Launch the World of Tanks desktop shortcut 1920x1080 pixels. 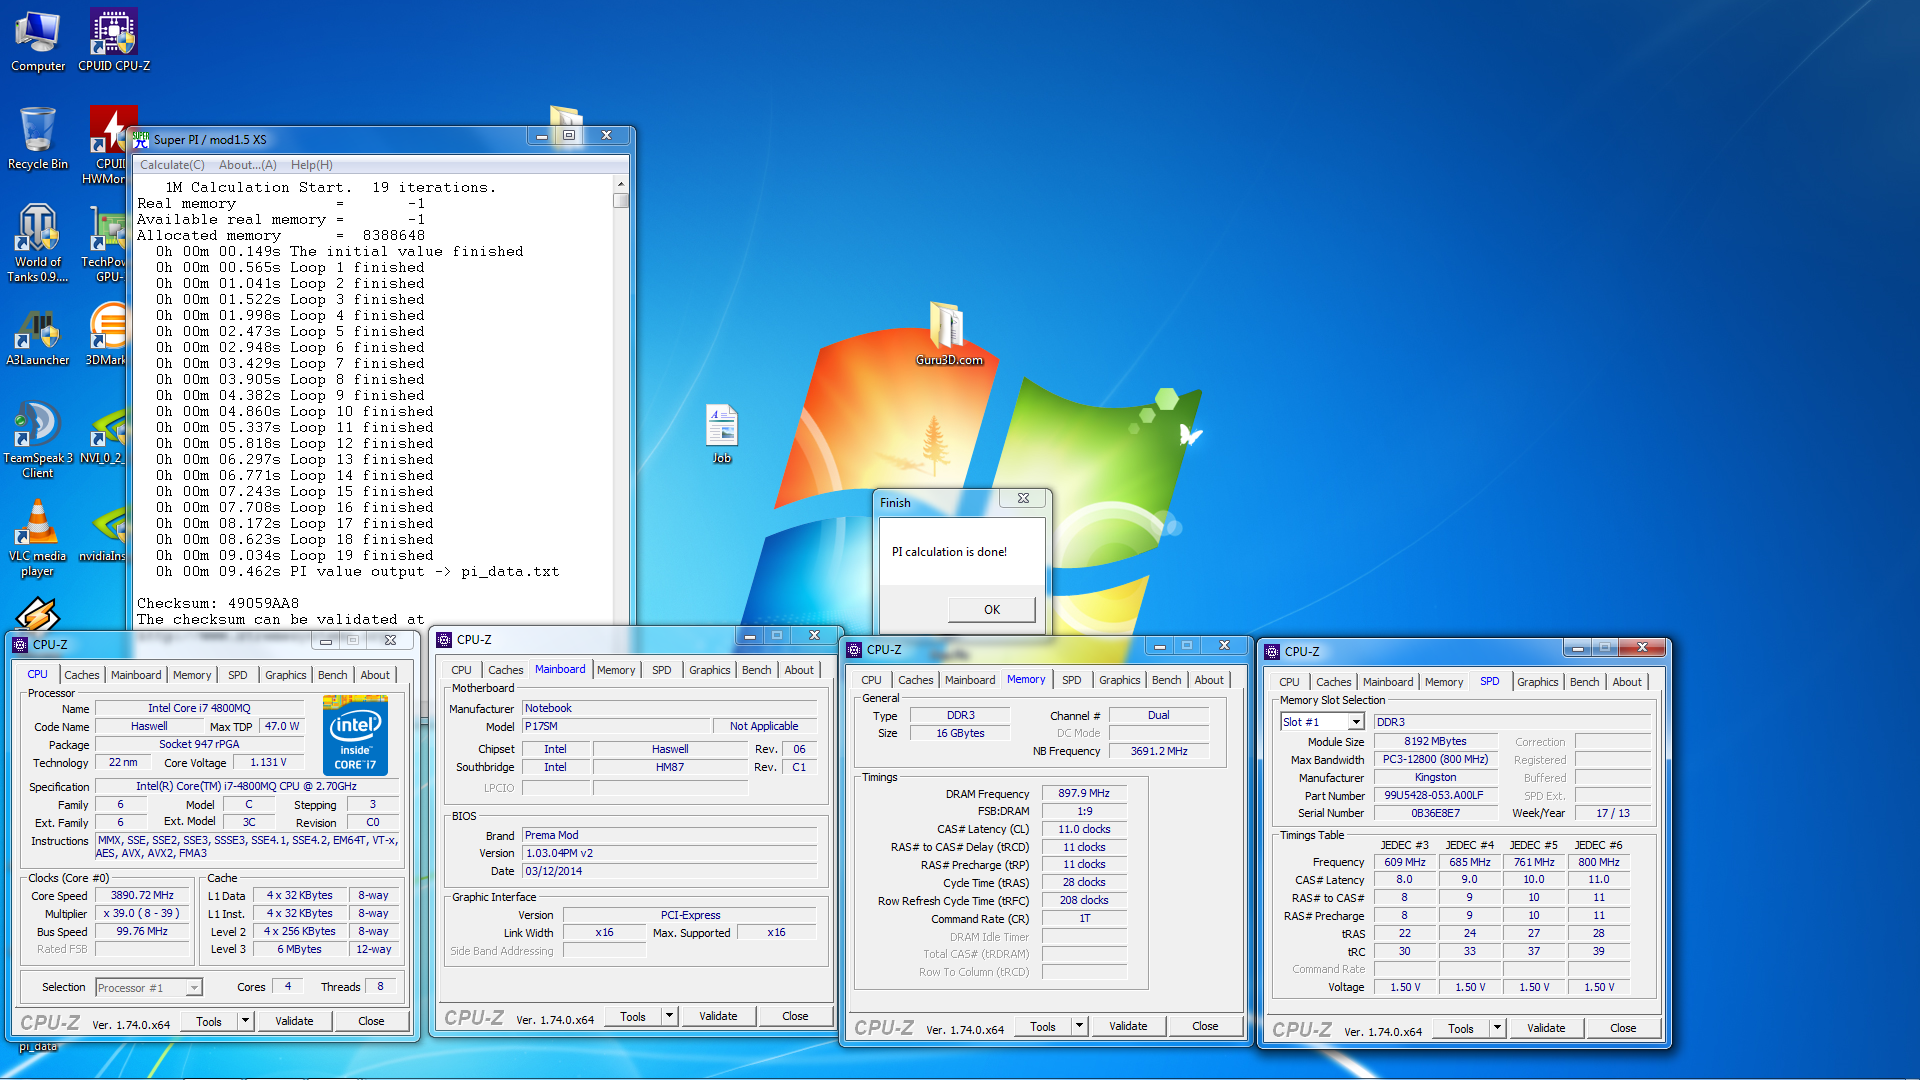click(38, 243)
